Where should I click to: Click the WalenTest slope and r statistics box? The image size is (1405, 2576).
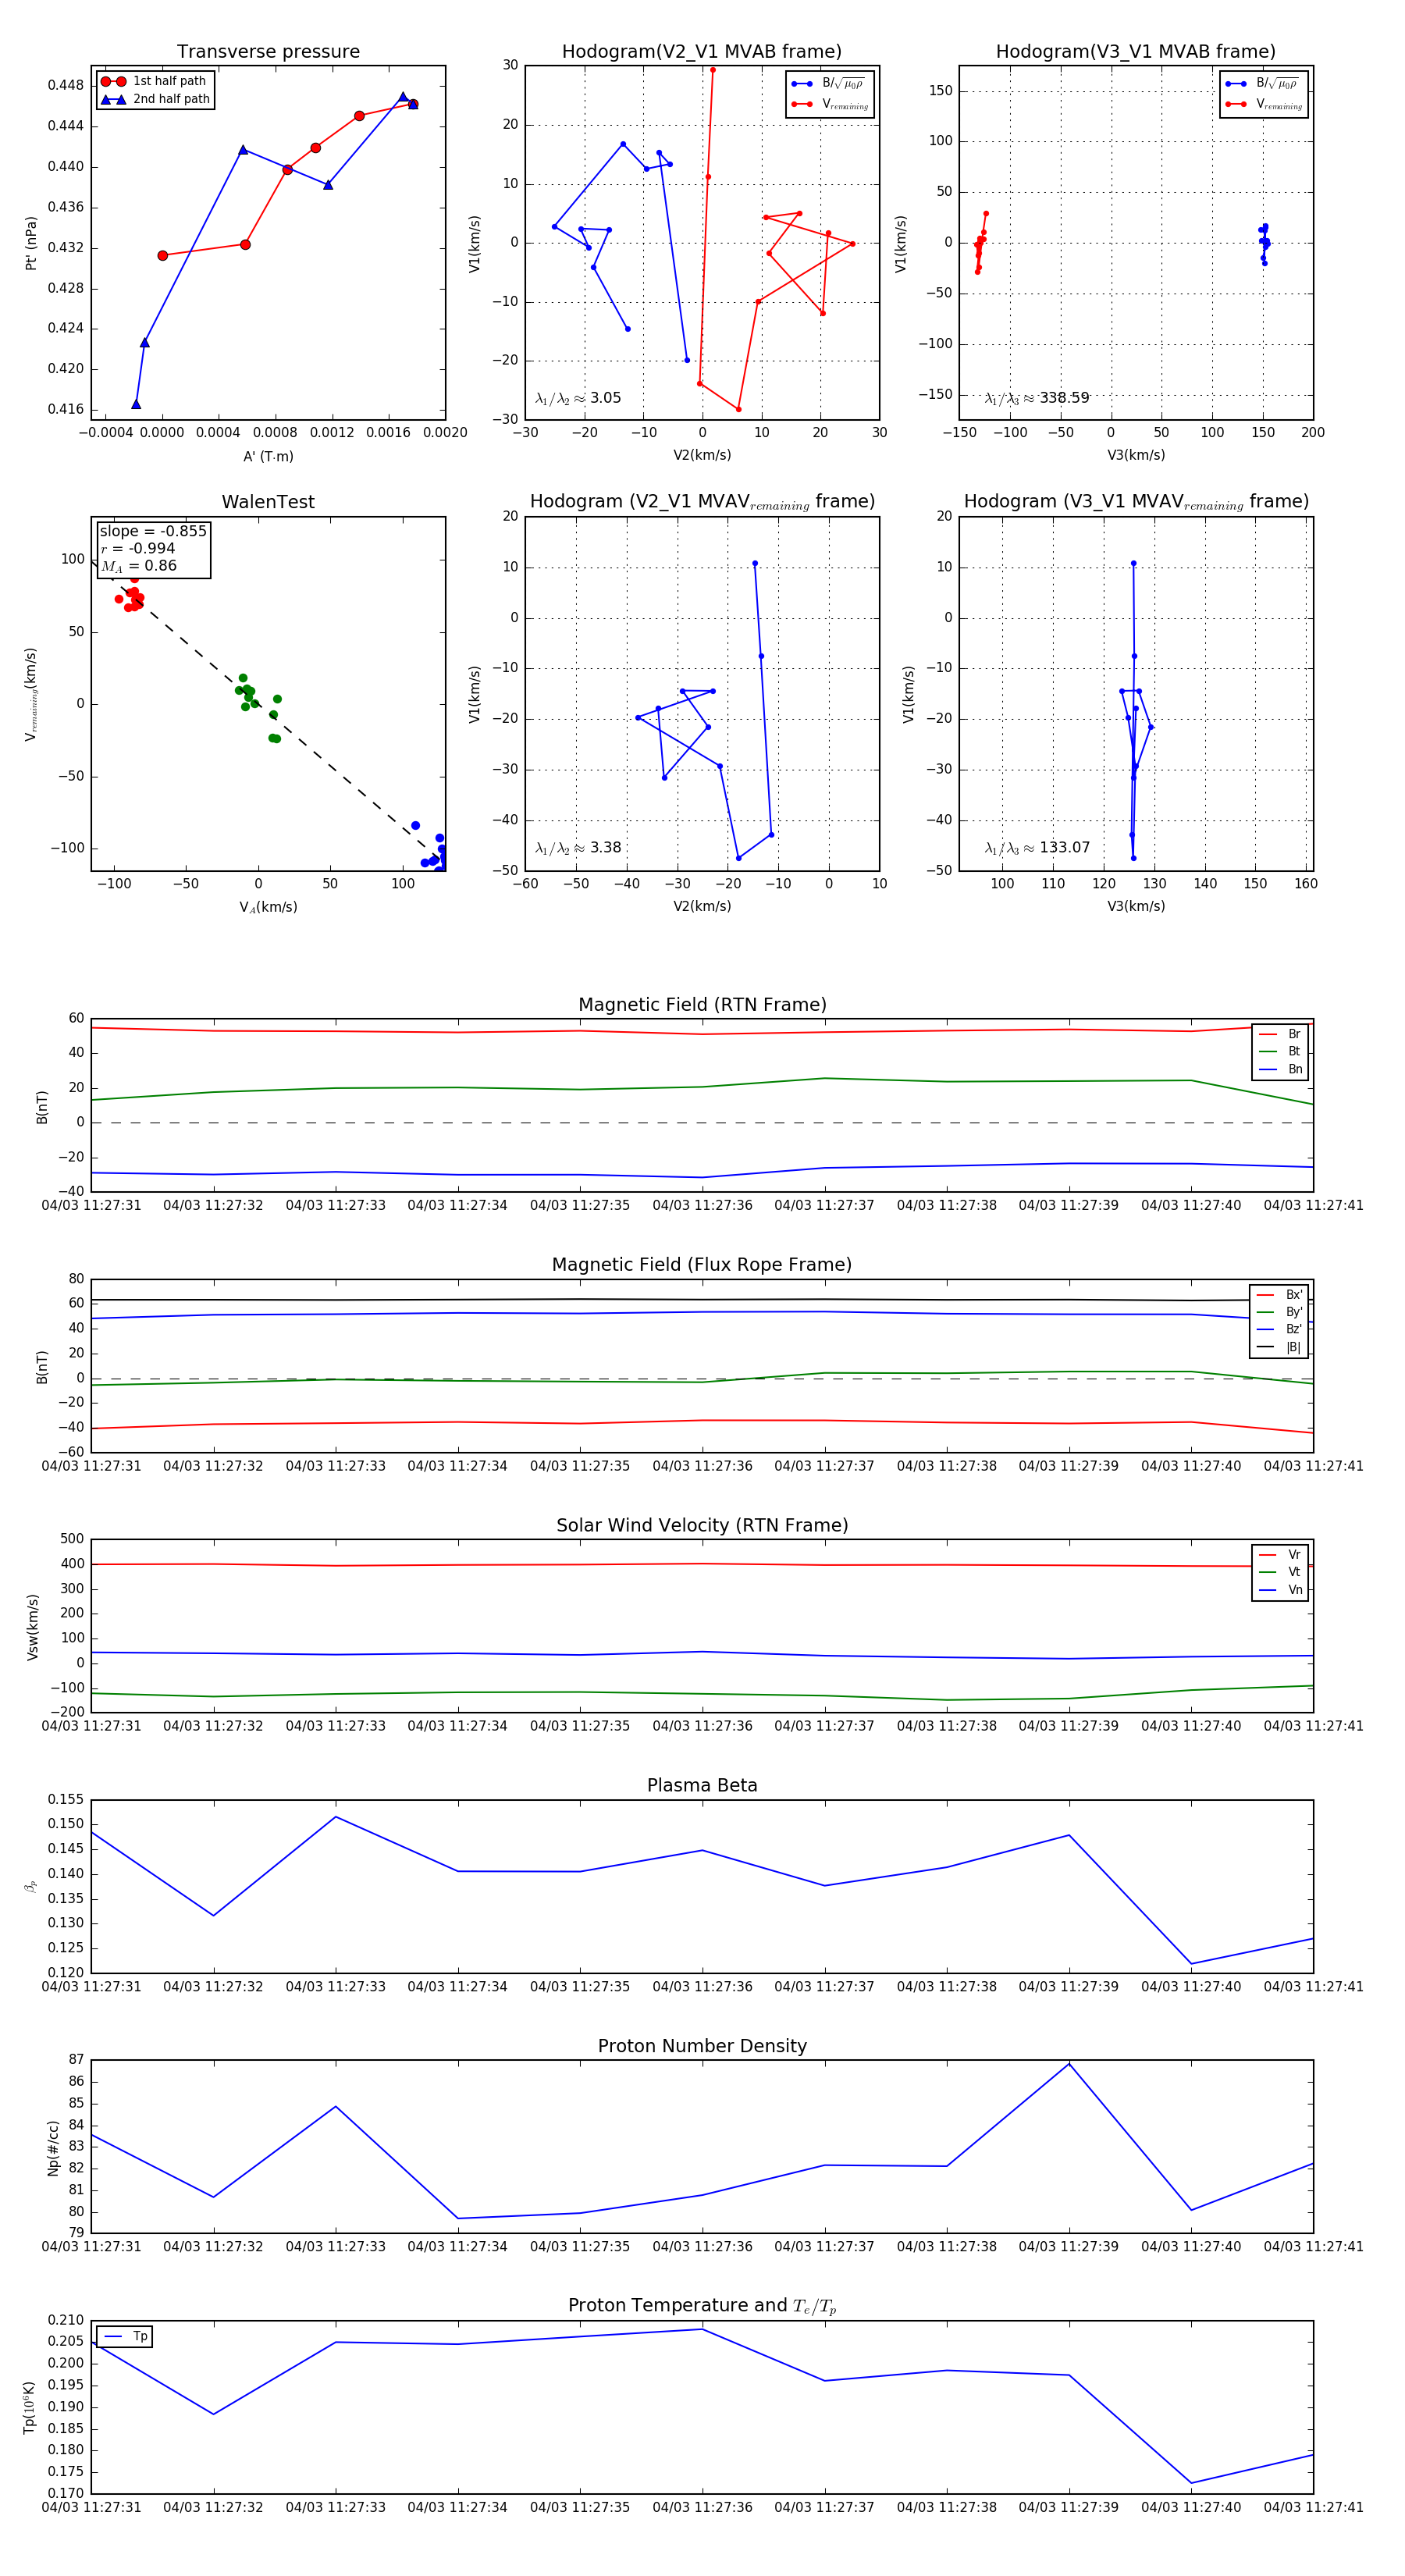pyautogui.click(x=153, y=548)
